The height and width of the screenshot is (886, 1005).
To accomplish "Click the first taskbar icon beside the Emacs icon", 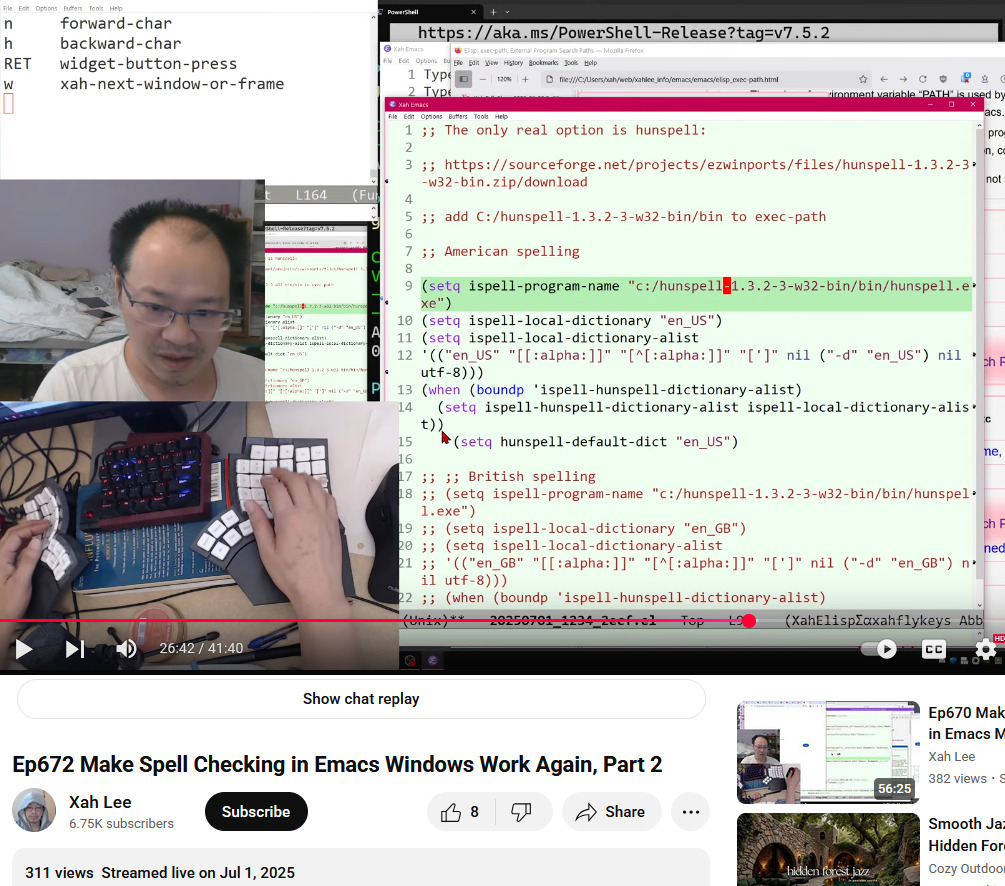I will click(410, 660).
